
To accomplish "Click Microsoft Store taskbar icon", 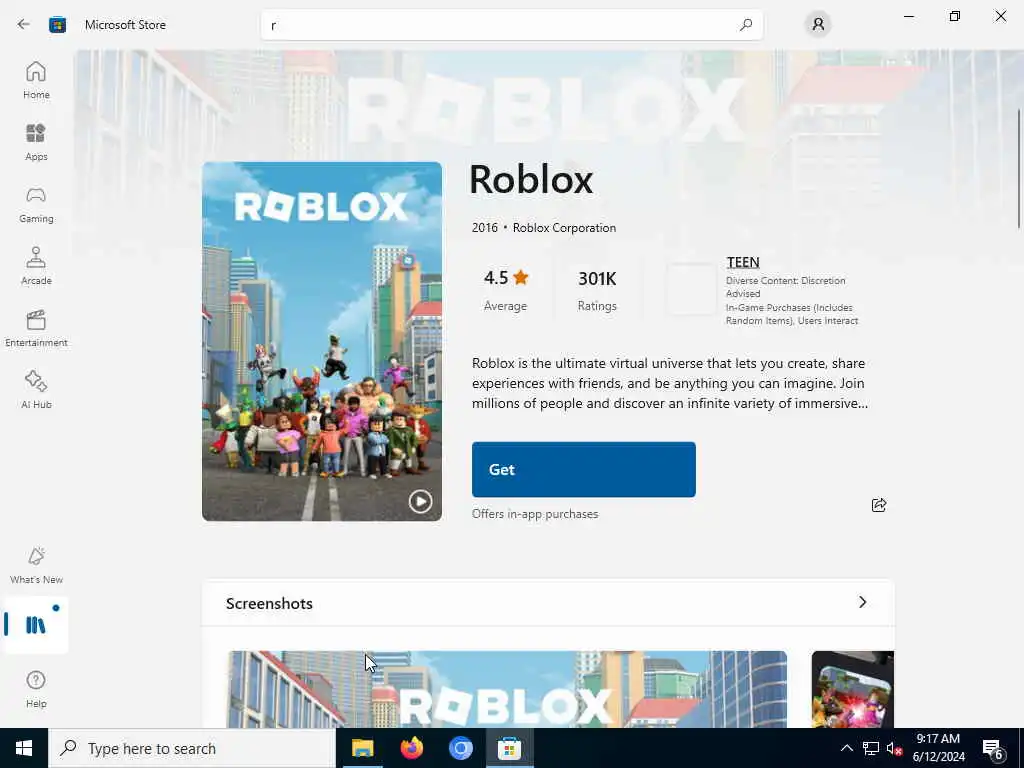I will click(x=509, y=748).
